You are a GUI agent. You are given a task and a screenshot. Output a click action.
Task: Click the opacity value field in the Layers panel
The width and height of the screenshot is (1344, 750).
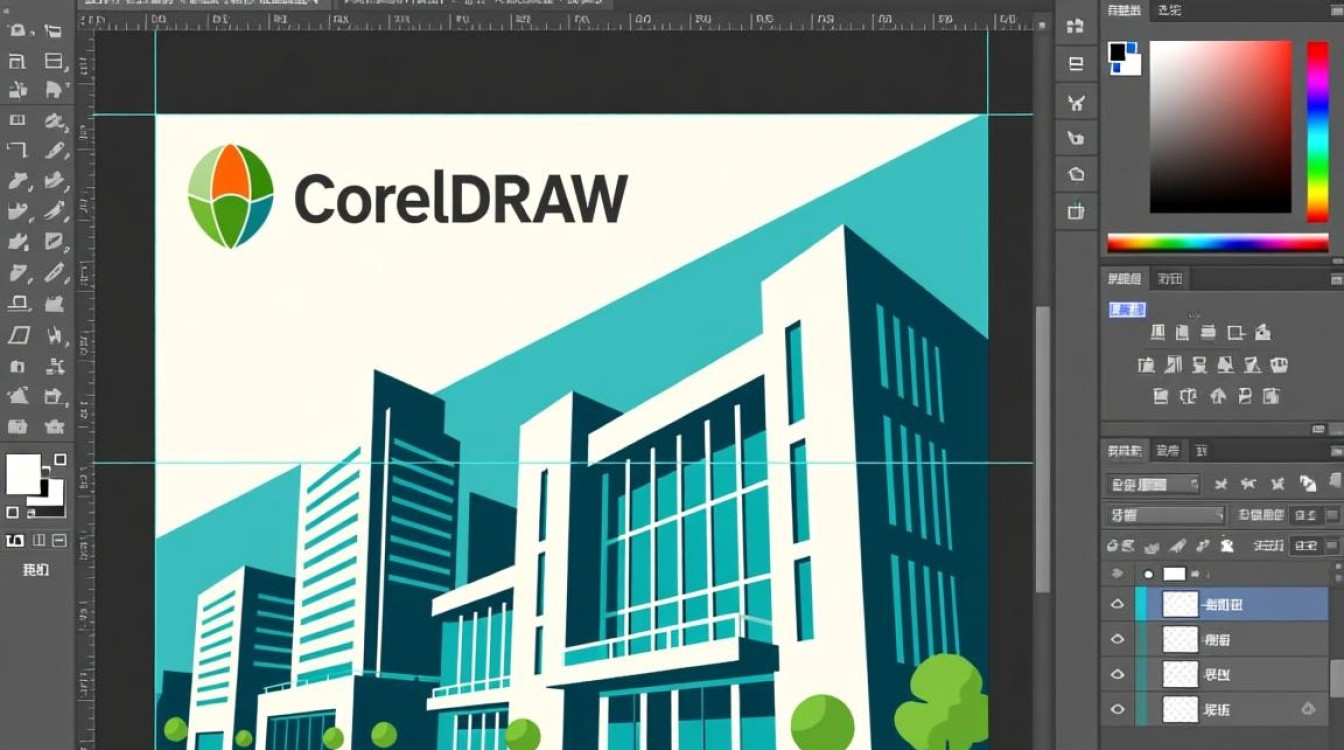click(1304, 515)
